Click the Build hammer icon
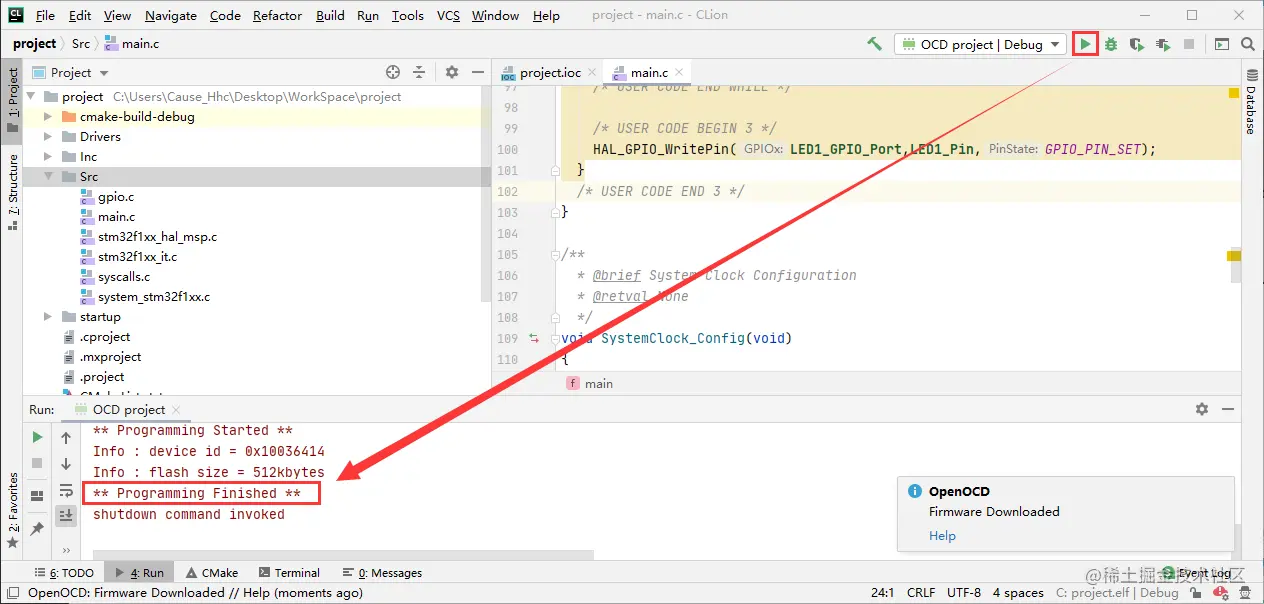 [874, 44]
